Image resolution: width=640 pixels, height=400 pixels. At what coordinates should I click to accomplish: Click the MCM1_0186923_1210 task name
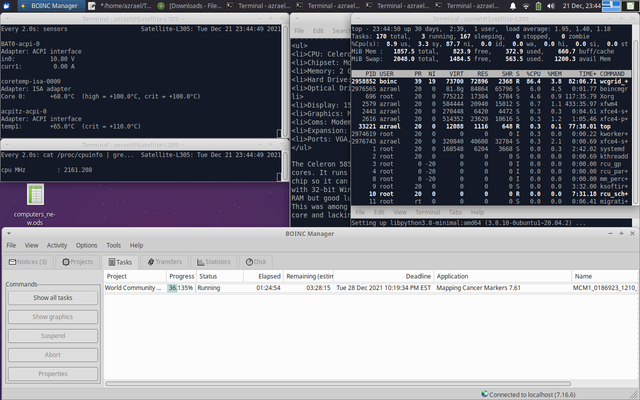point(605,288)
